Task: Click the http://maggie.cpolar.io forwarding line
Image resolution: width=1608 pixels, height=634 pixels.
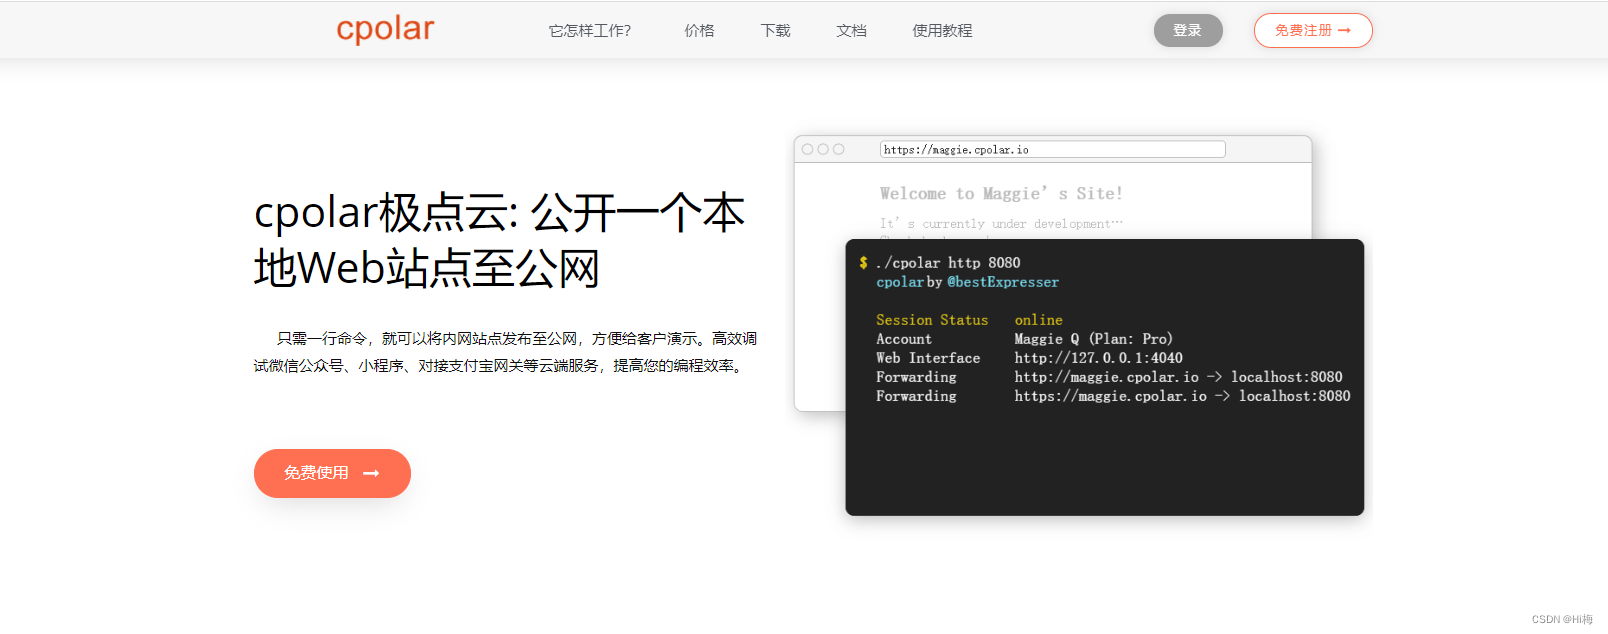Action: coord(1178,377)
